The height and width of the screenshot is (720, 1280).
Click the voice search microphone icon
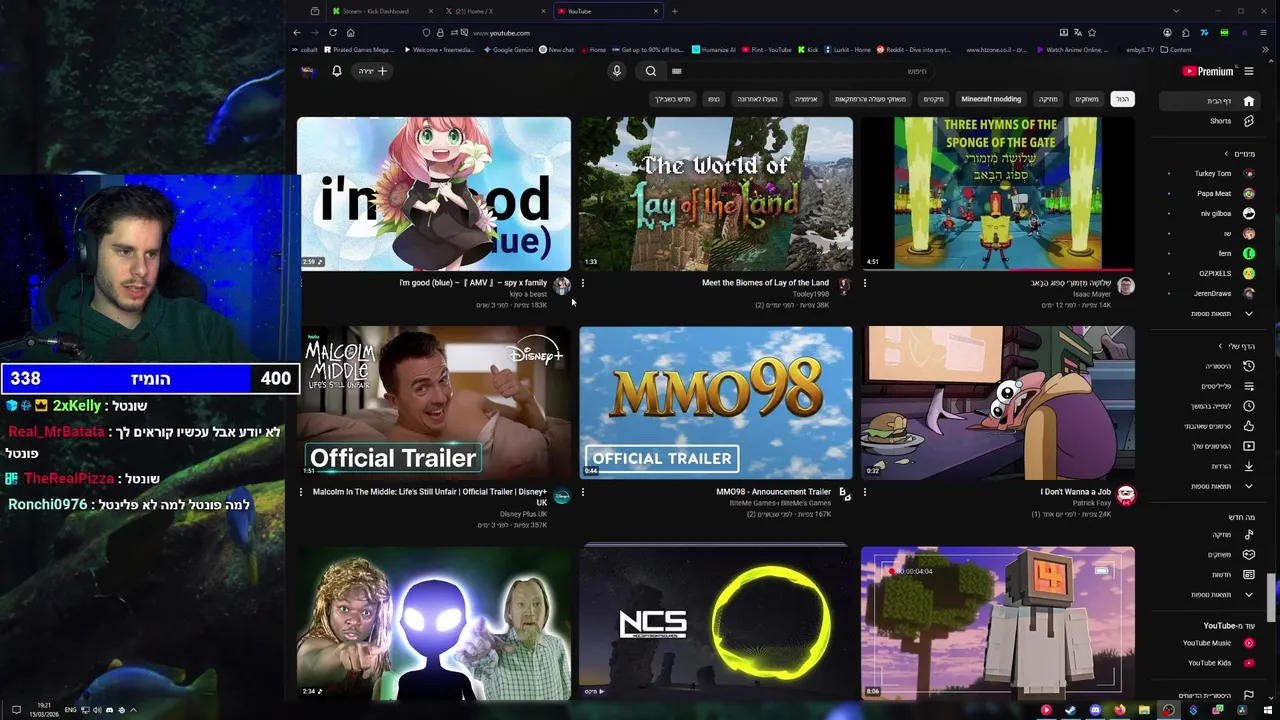(617, 71)
